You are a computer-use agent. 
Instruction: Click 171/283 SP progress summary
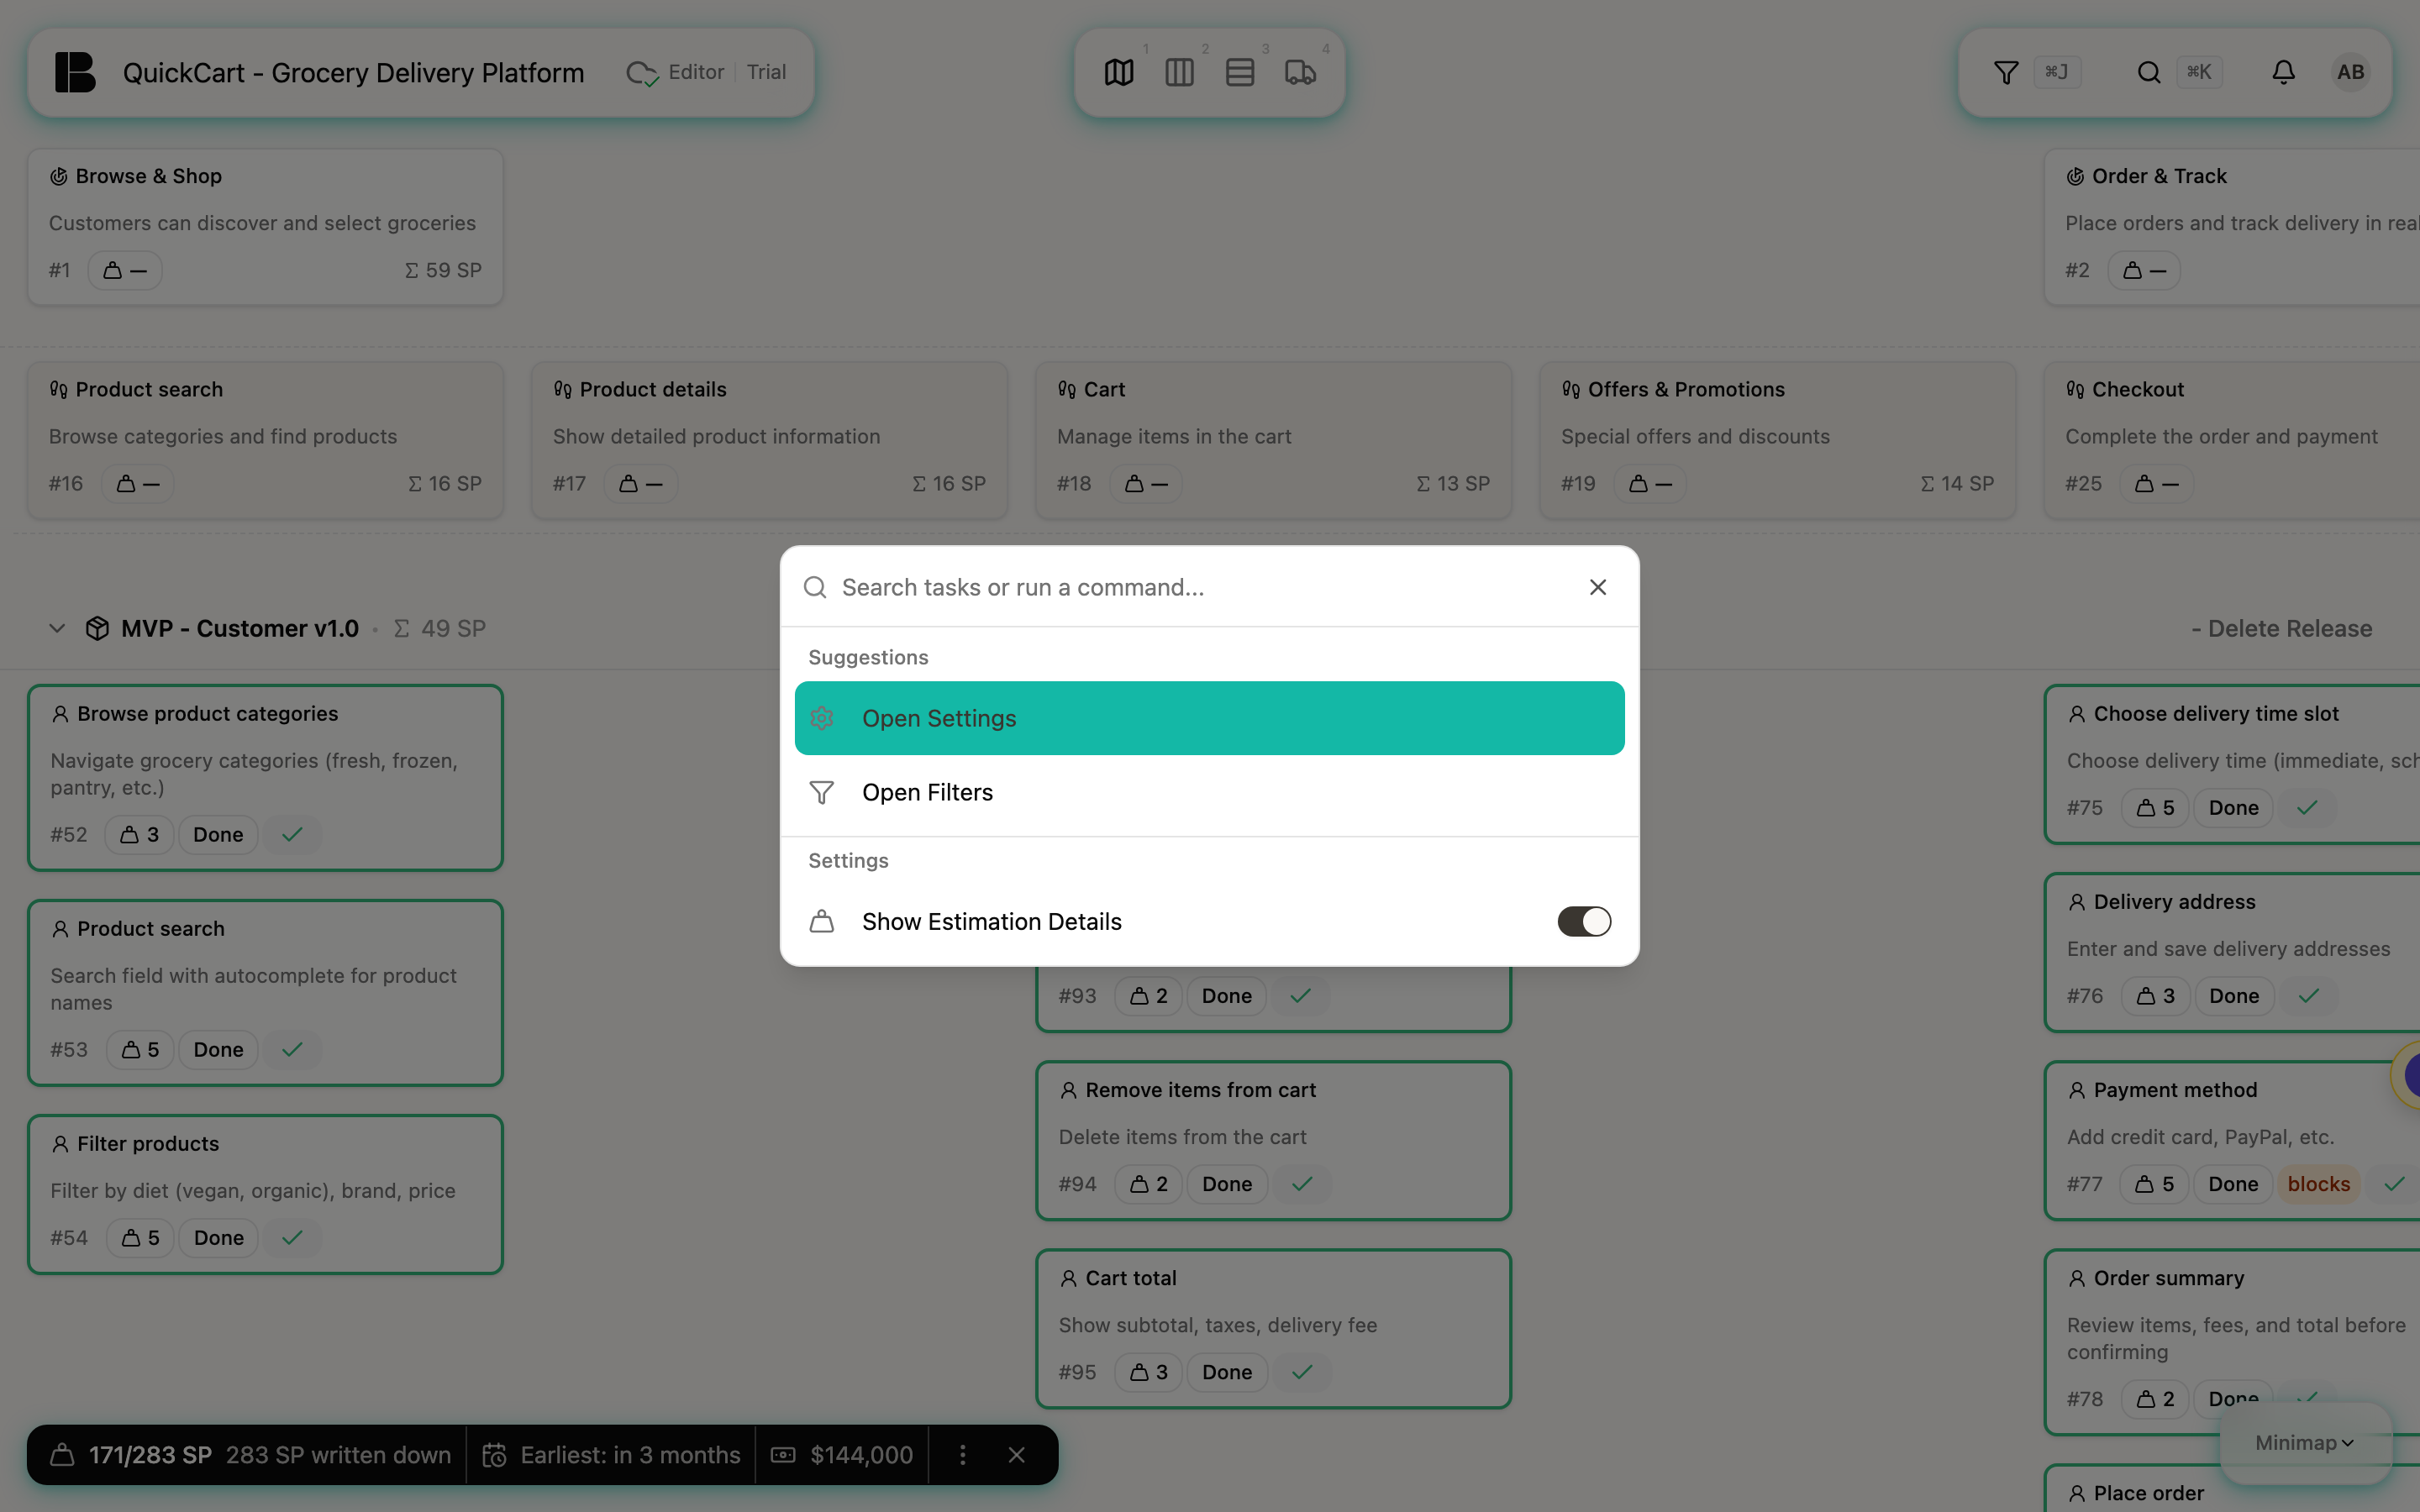[150, 1455]
